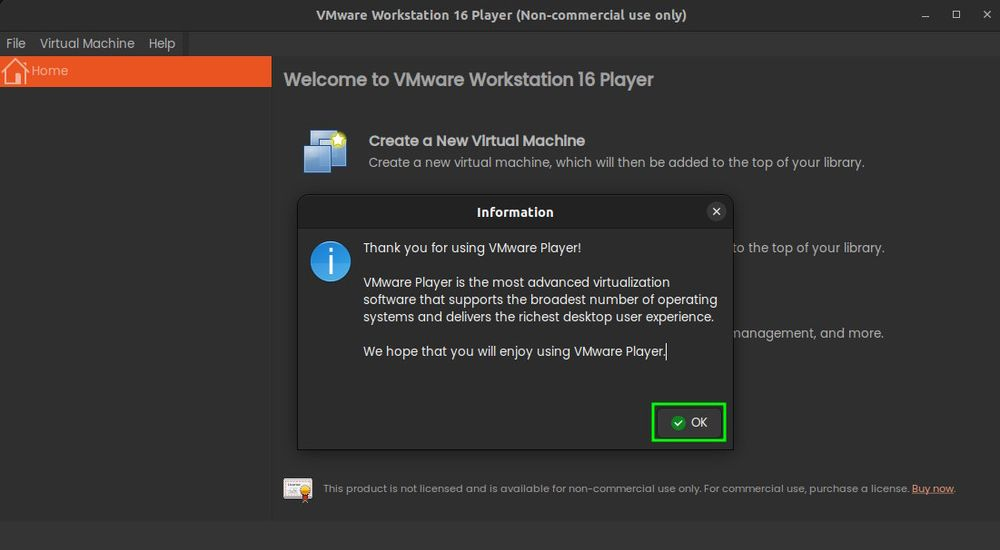This screenshot has width=1000, height=550.
Task: Click the license certificate icon
Action: pos(298,489)
